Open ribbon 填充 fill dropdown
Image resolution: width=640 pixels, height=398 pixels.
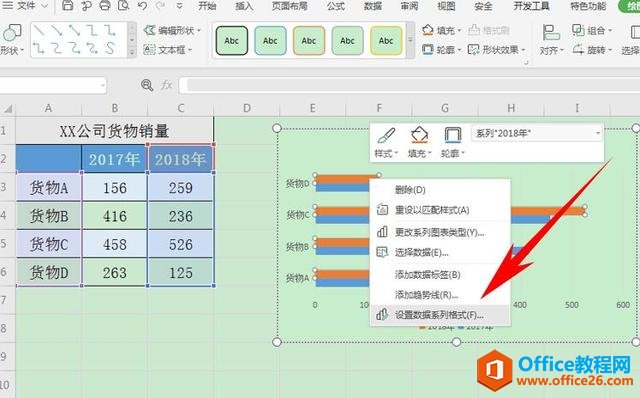click(x=442, y=31)
